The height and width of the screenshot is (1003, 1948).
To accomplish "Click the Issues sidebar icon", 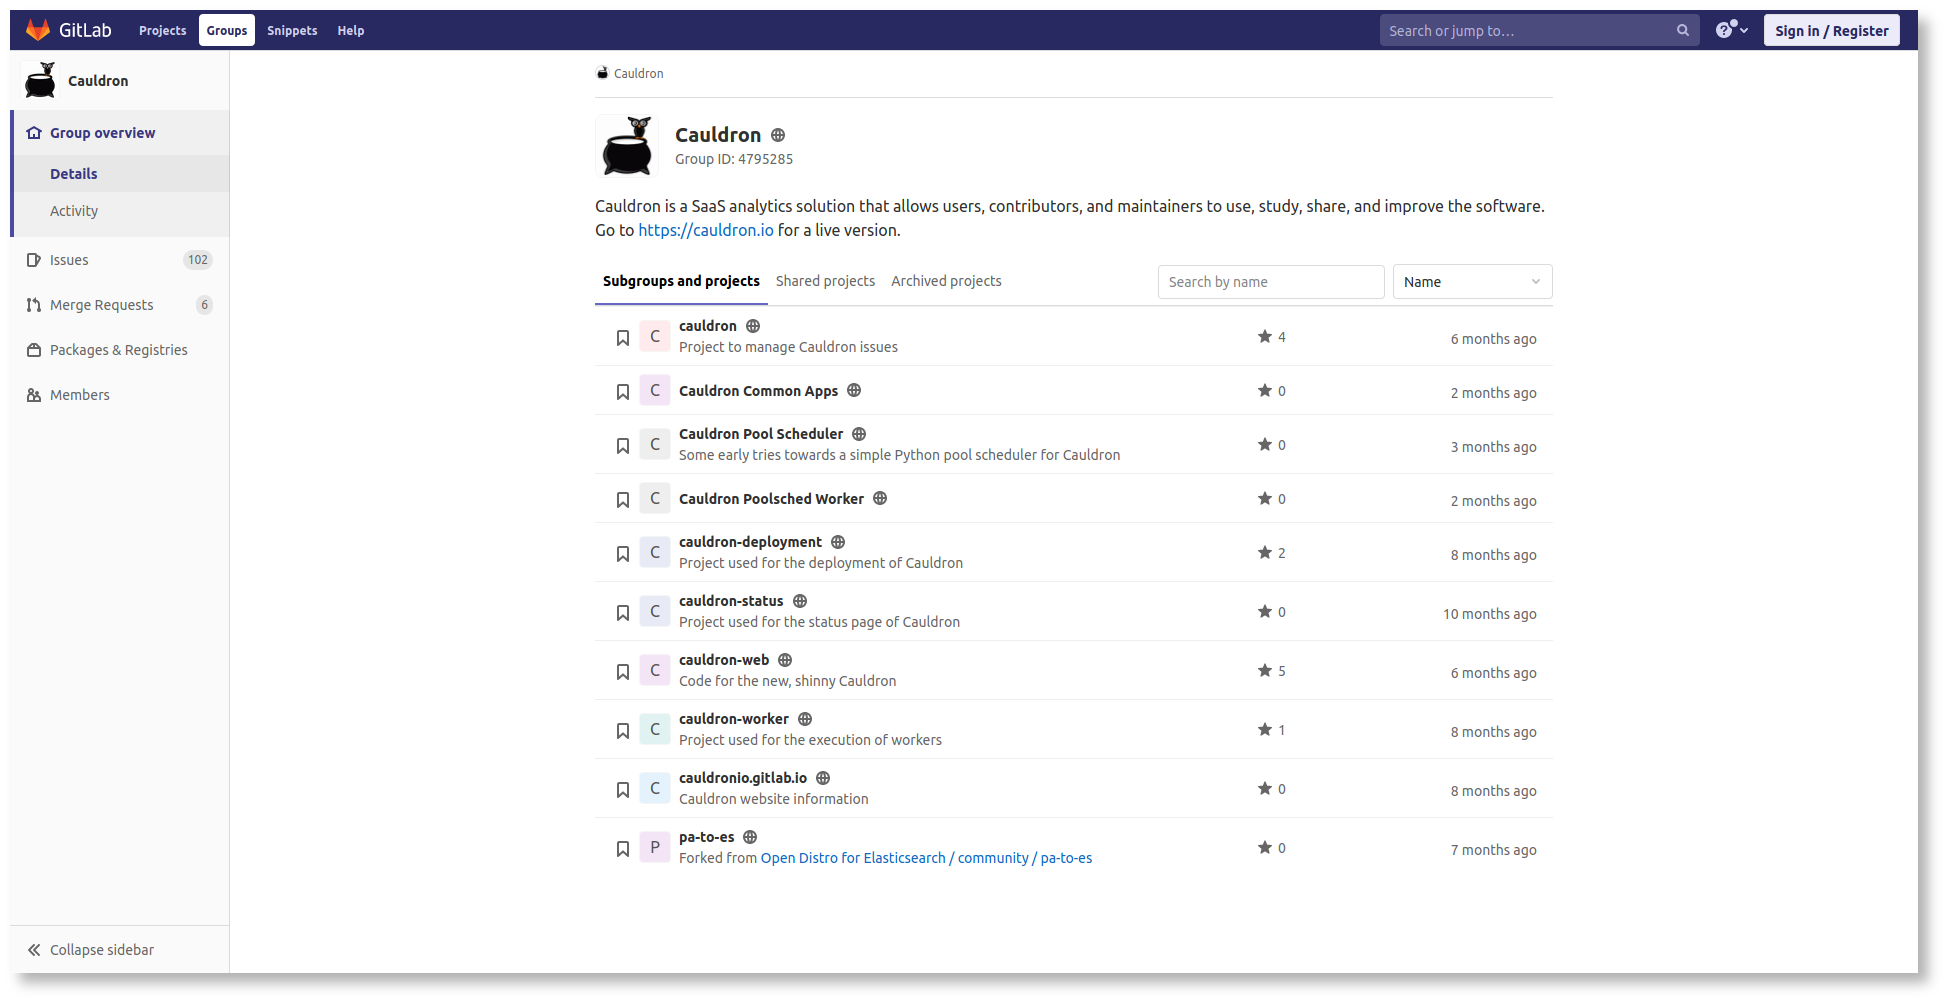I will (x=34, y=260).
